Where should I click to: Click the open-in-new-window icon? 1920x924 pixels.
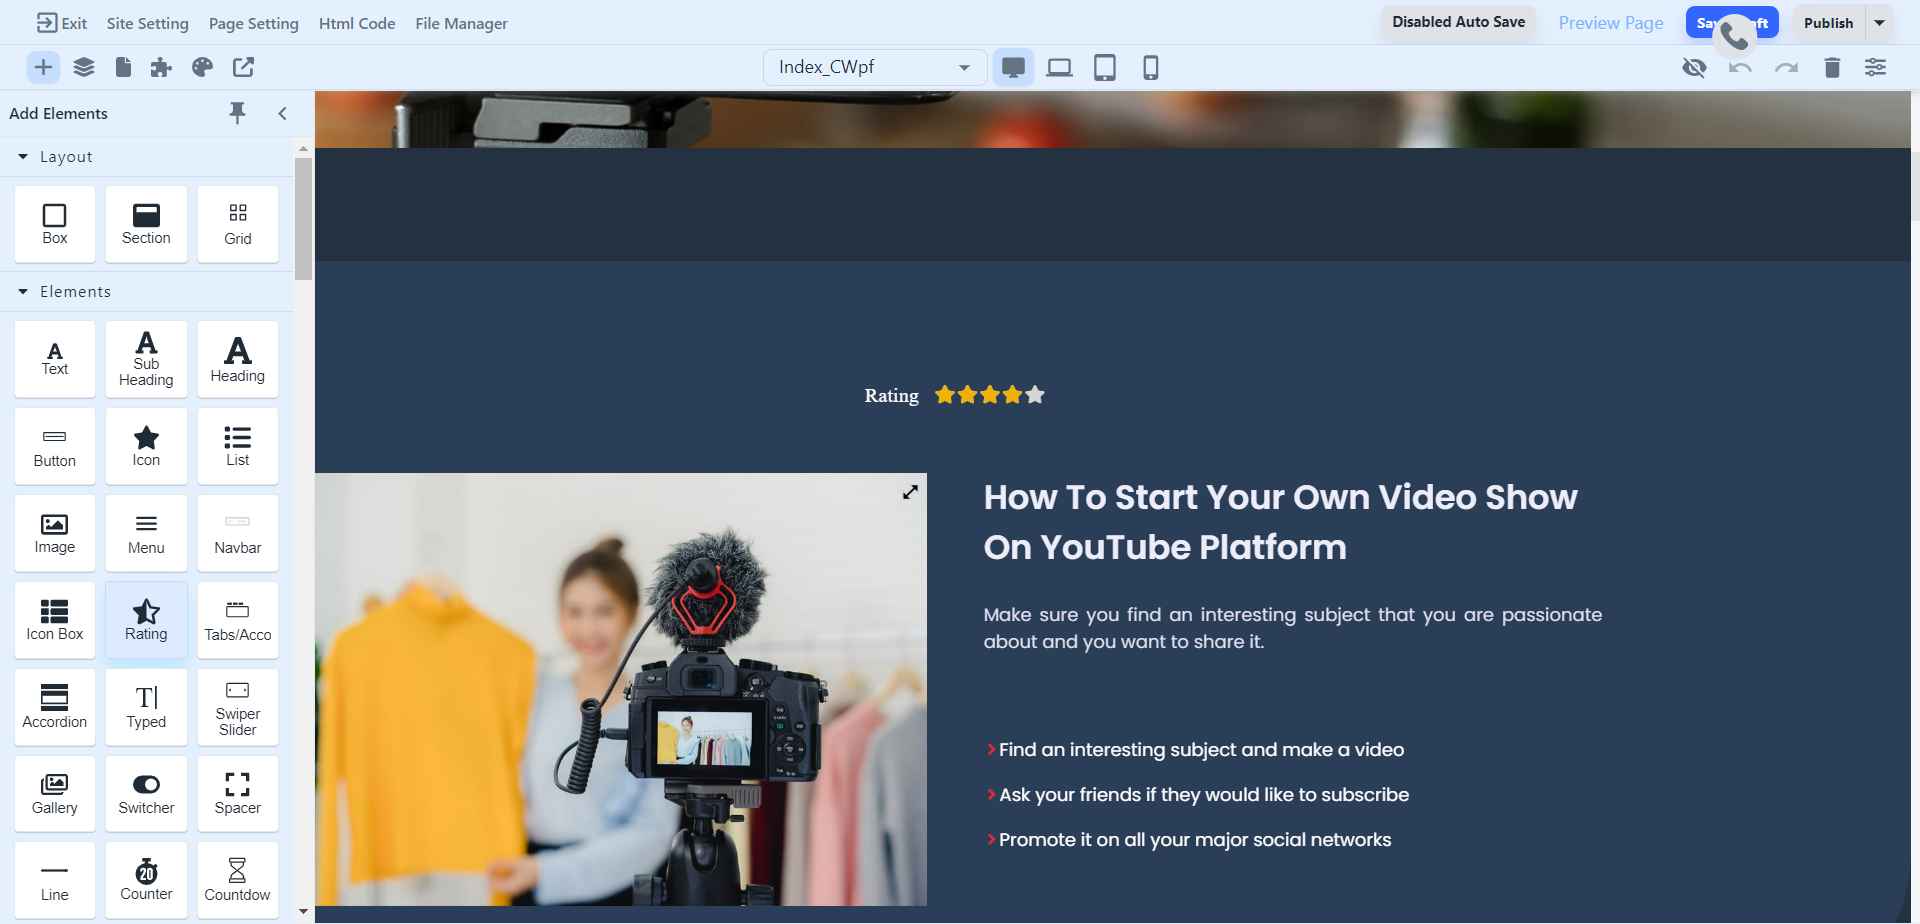(243, 67)
